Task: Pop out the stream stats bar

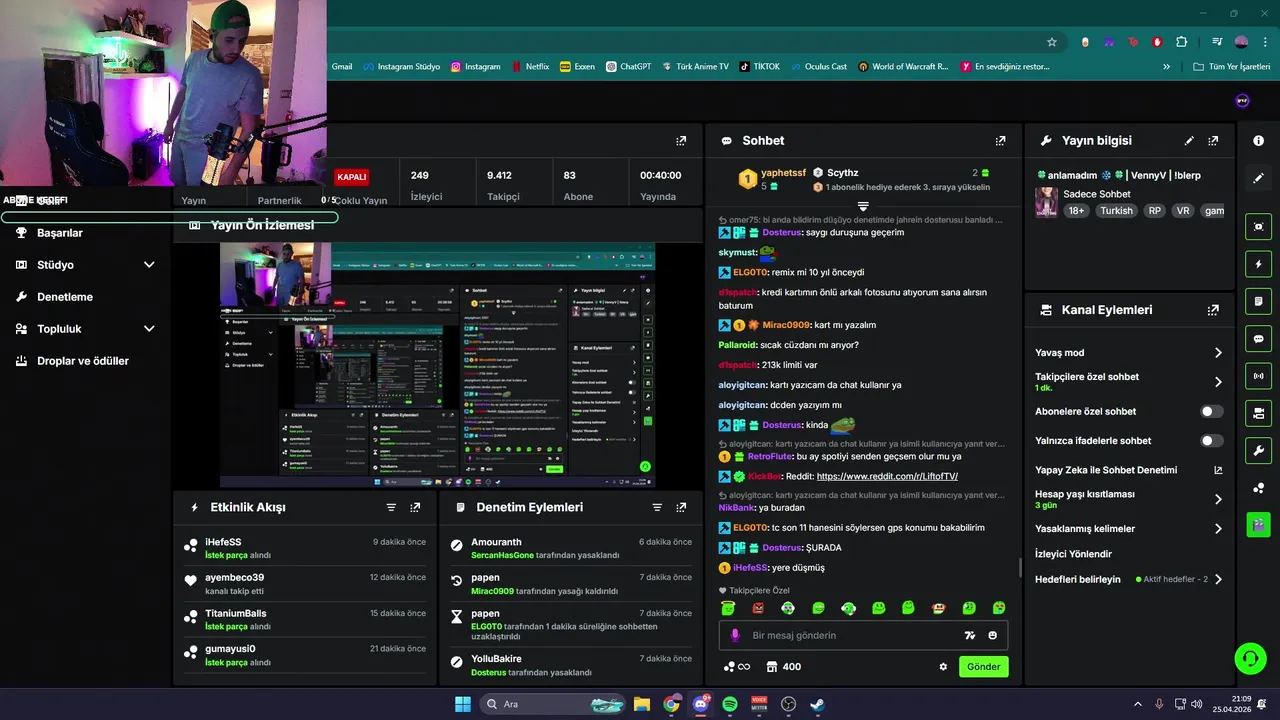Action: point(681,141)
